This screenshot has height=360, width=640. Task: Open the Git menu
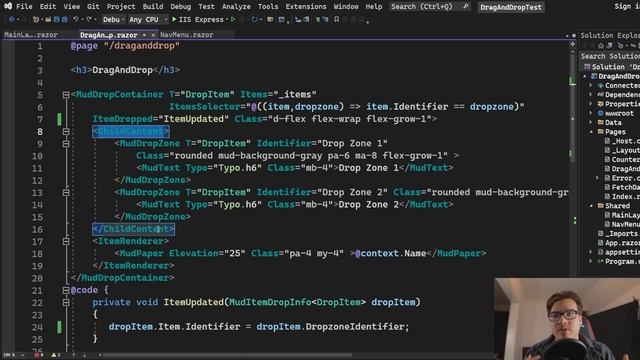[93, 7]
